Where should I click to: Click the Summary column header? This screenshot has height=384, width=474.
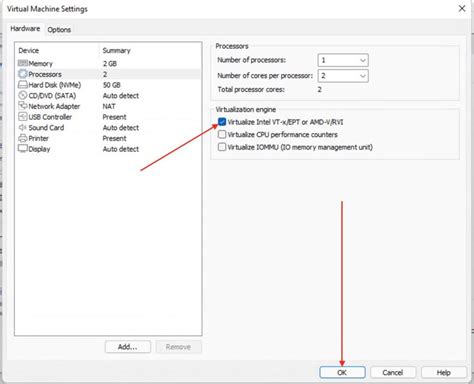(x=116, y=51)
